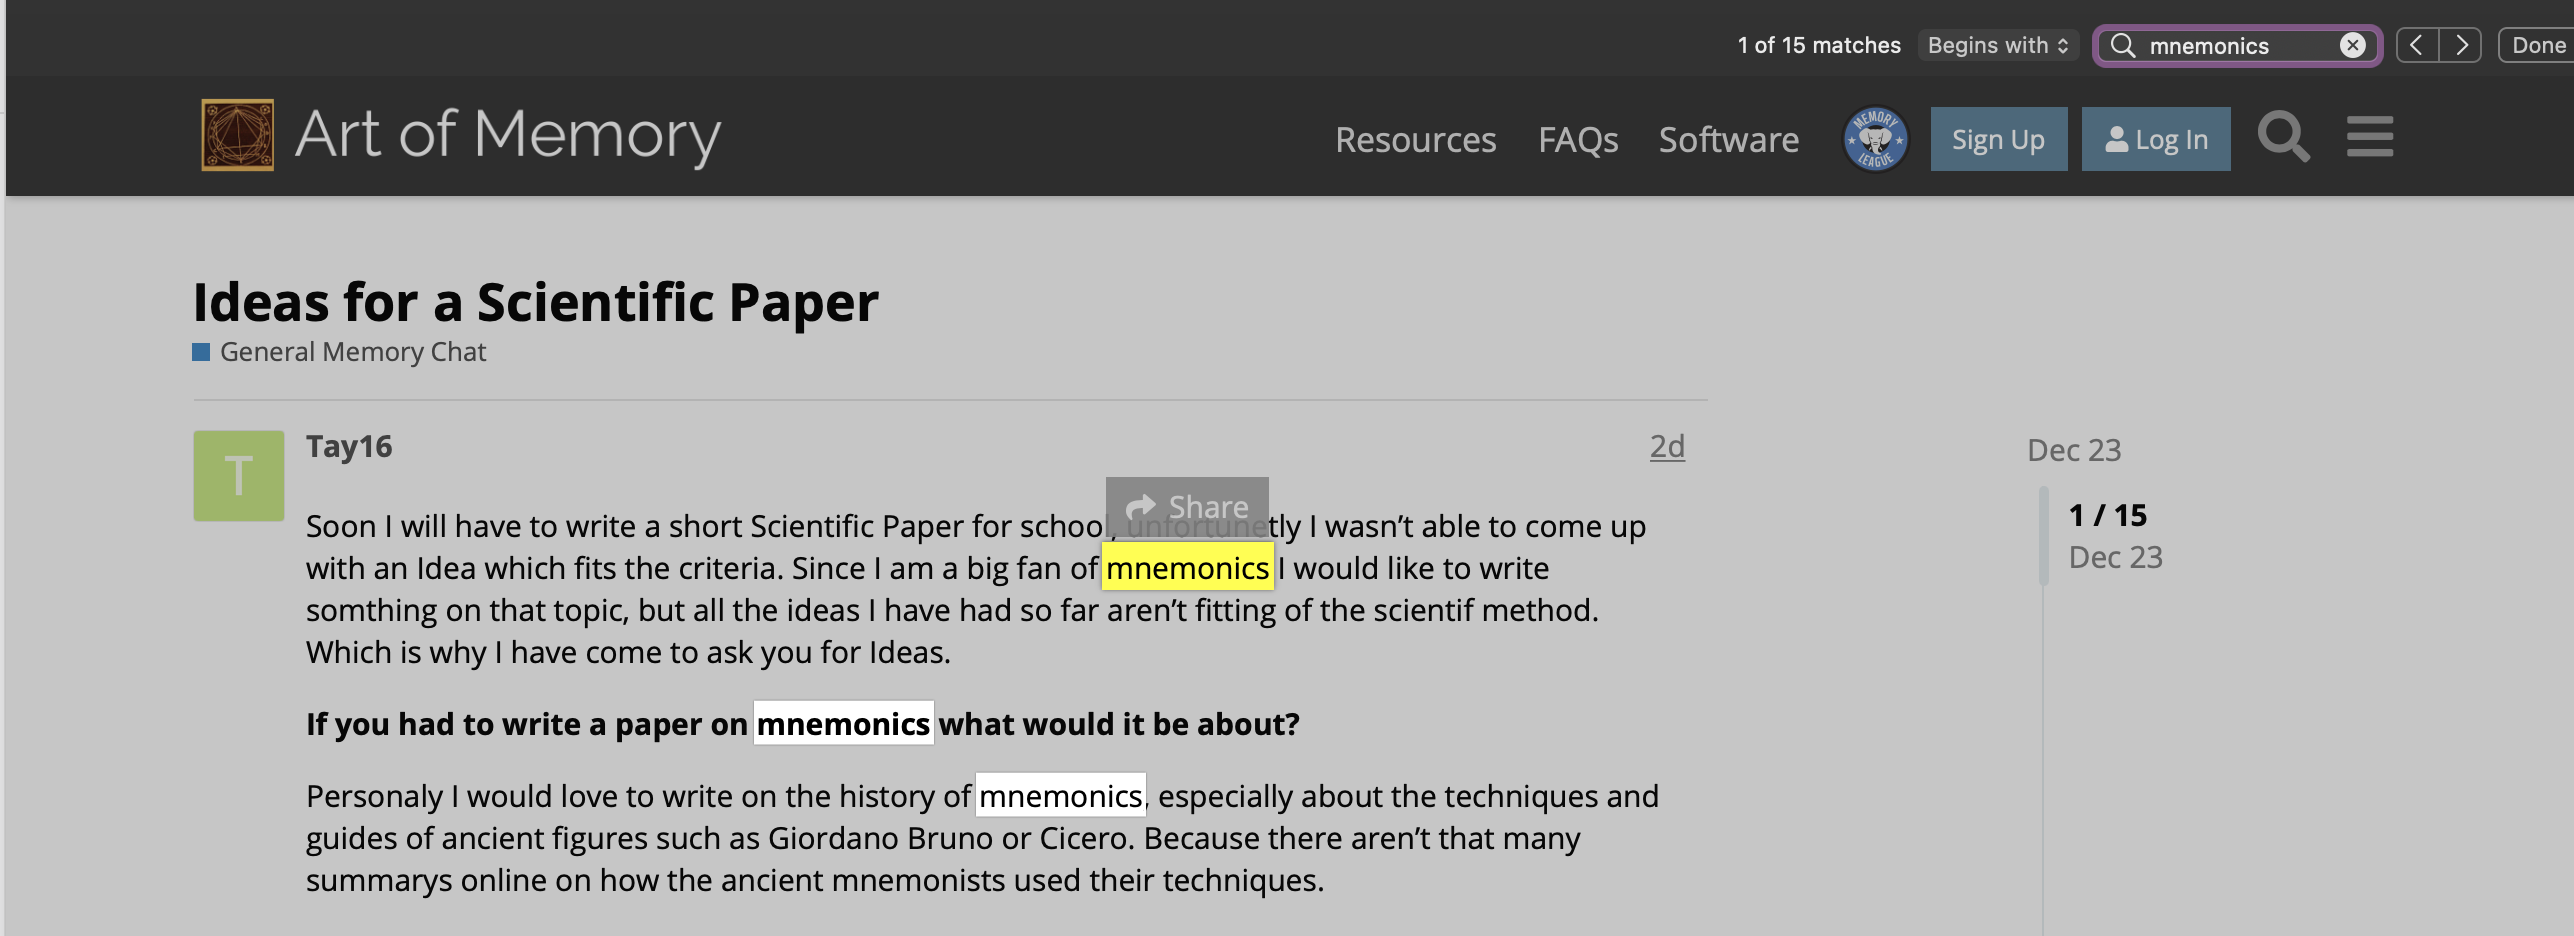Open the Resources menu item

(x=1415, y=140)
